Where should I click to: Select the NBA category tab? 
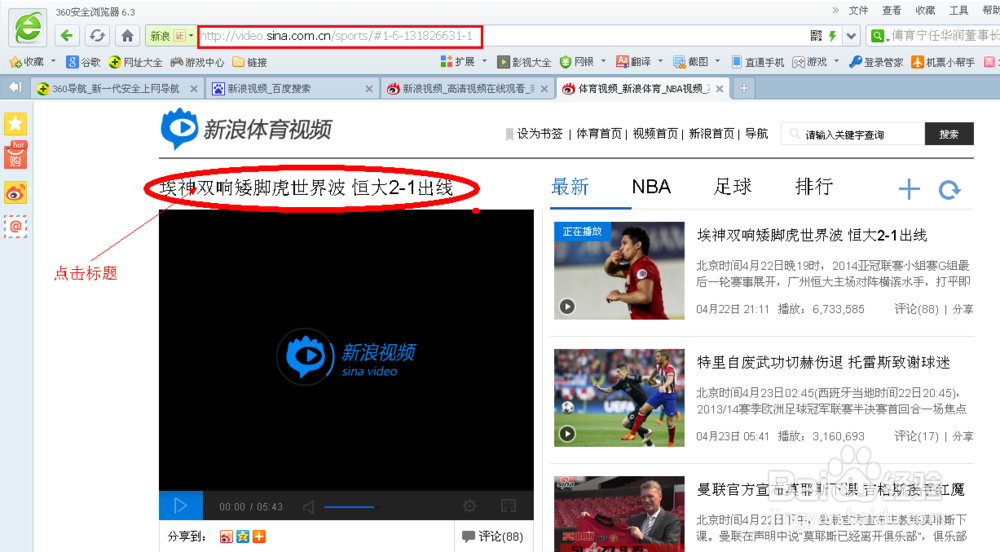click(651, 187)
